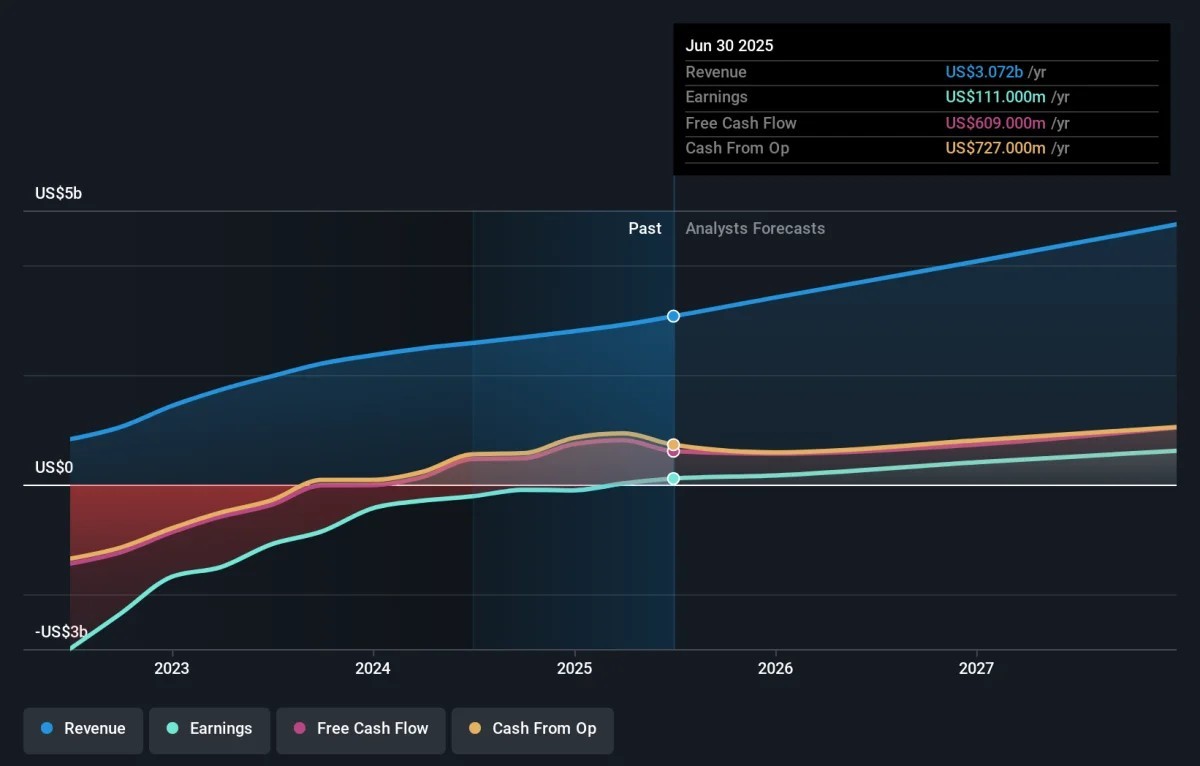Click the Cash From Op row label in tooltip
This screenshot has width=1200, height=766.
(x=737, y=148)
